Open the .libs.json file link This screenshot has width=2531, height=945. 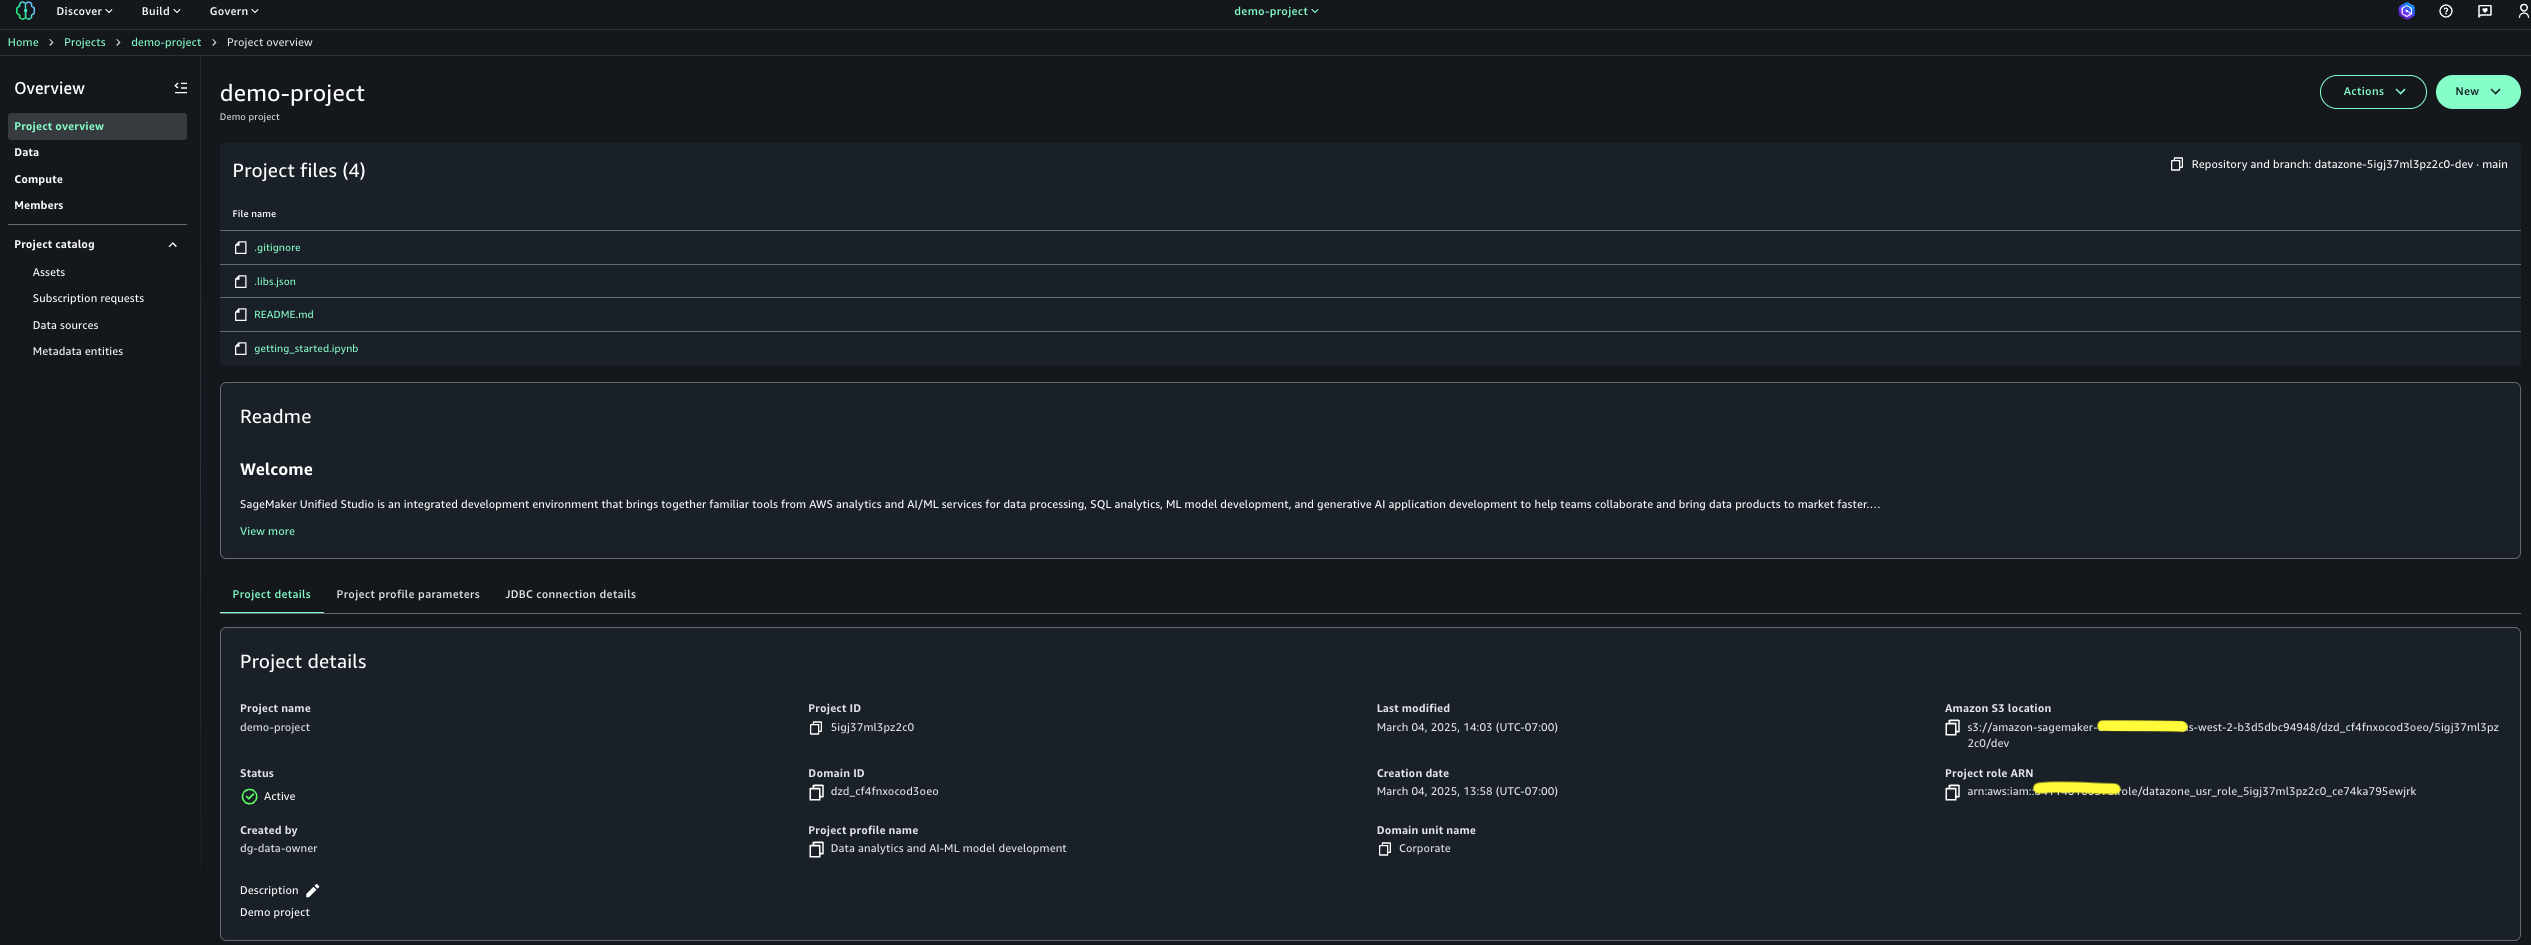[275, 282]
